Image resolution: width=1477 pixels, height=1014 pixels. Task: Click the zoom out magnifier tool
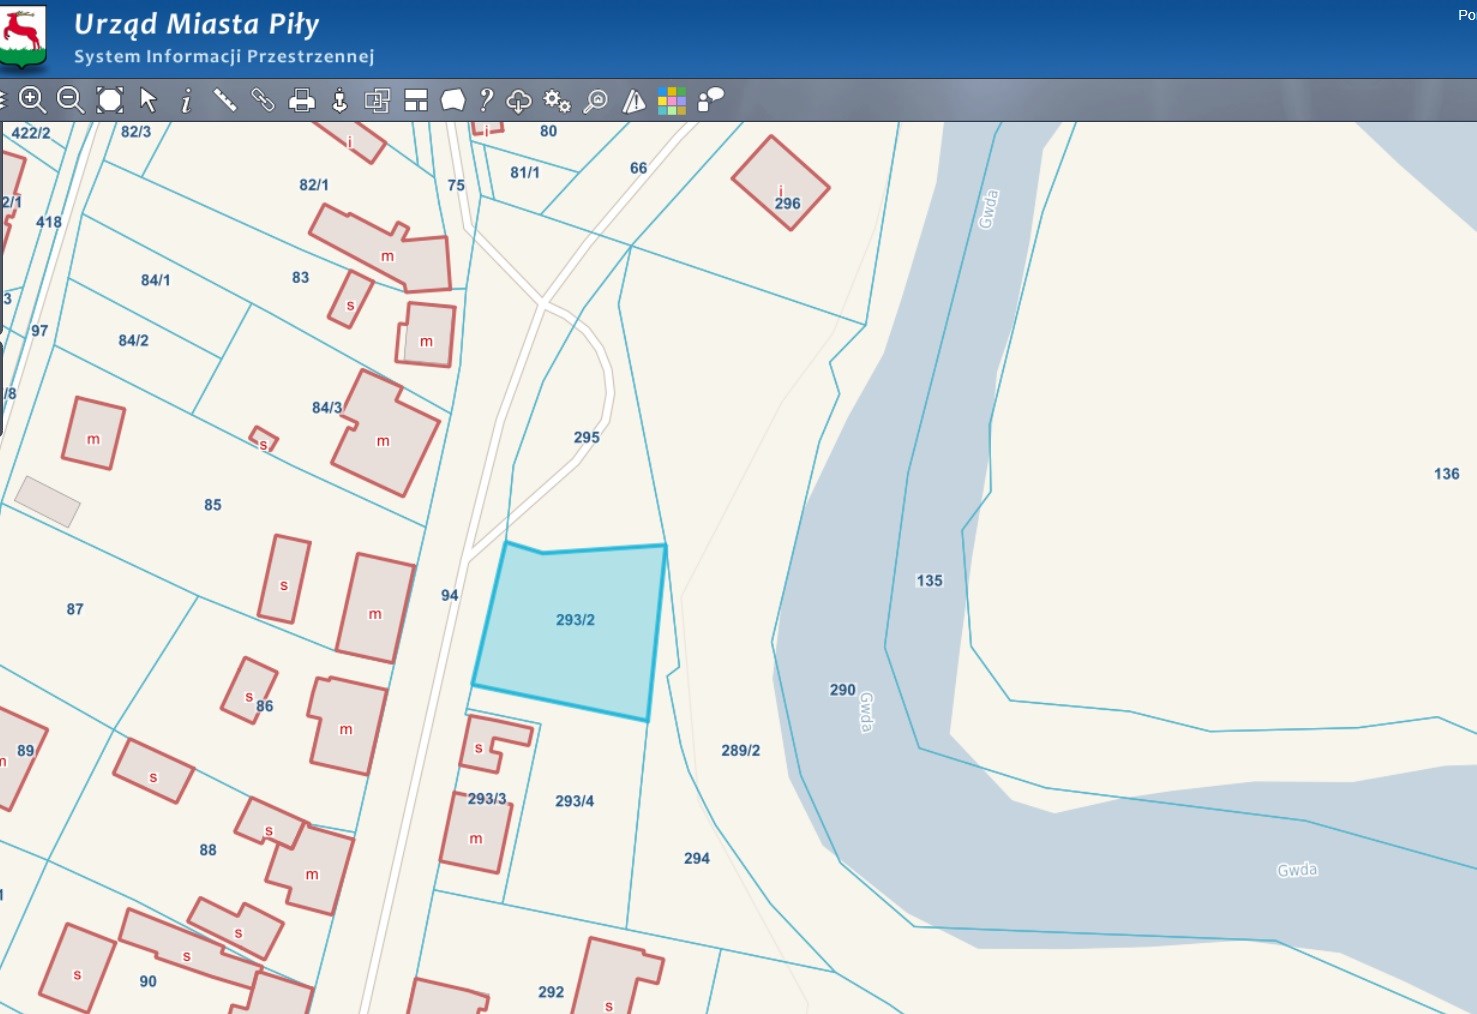tap(70, 100)
